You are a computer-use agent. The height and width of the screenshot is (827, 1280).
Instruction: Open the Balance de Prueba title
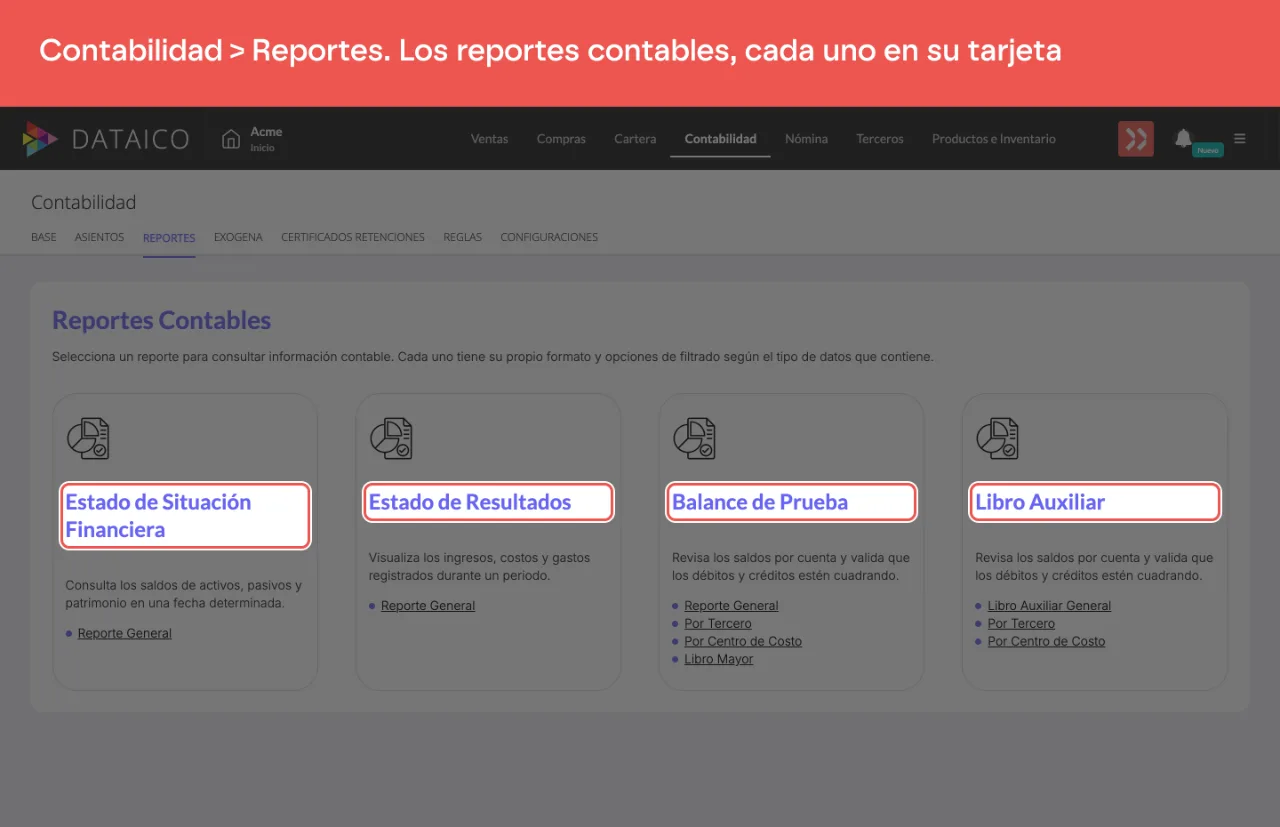[760, 502]
